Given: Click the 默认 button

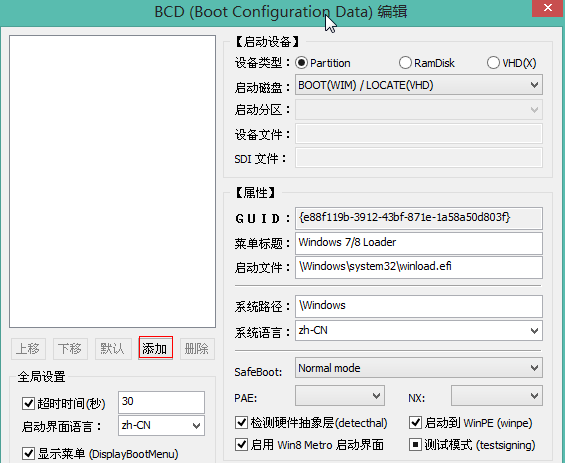Looking at the screenshot, I should point(113,349).
